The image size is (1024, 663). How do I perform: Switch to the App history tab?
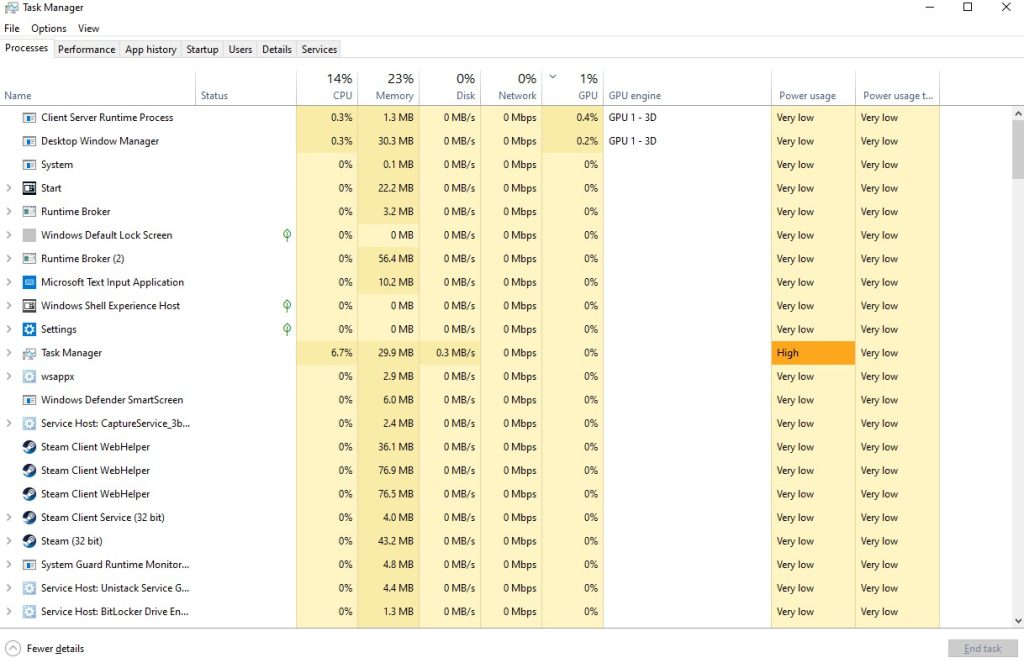point(151,50)
